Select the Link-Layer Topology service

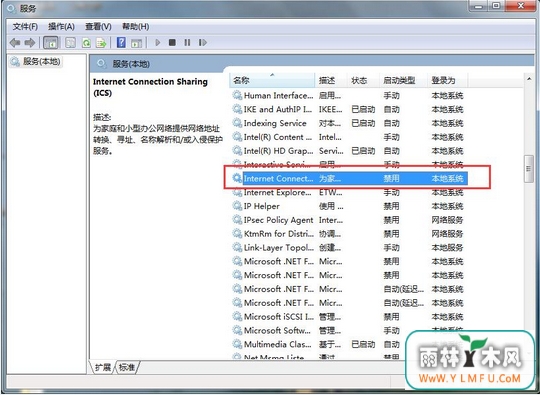pos(349,248)
